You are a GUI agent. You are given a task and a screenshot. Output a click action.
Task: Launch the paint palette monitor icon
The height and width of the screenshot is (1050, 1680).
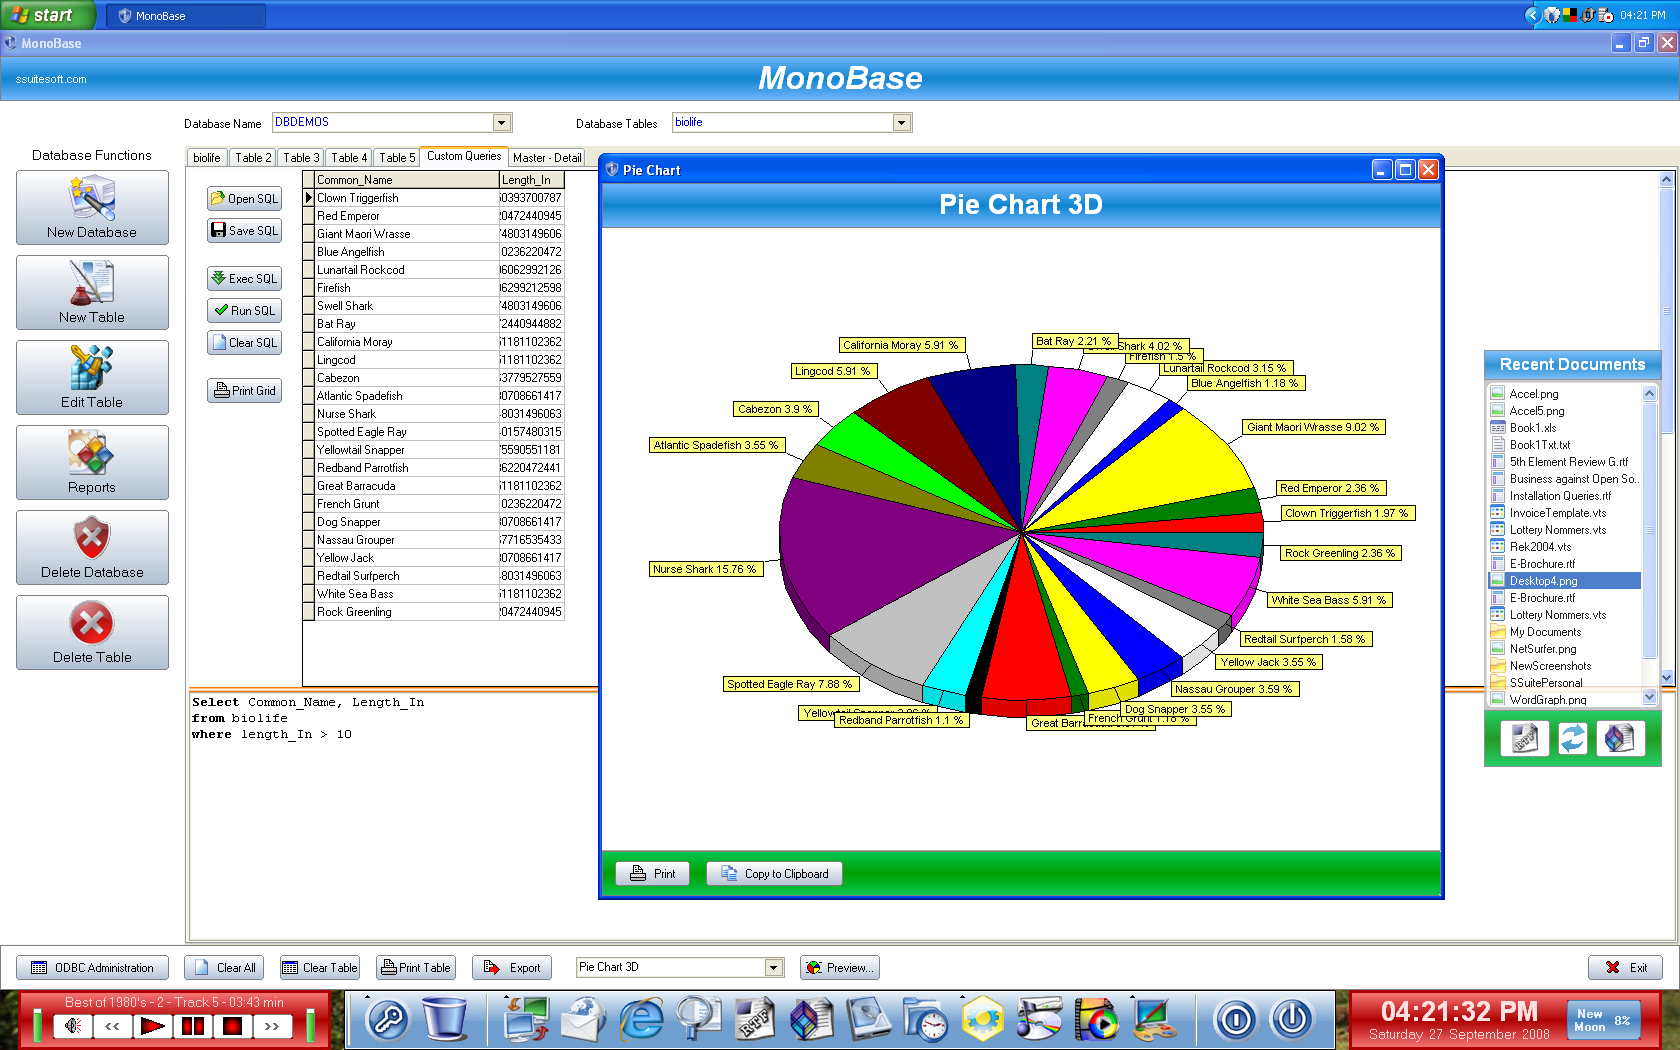(x=1154, y=1020)
